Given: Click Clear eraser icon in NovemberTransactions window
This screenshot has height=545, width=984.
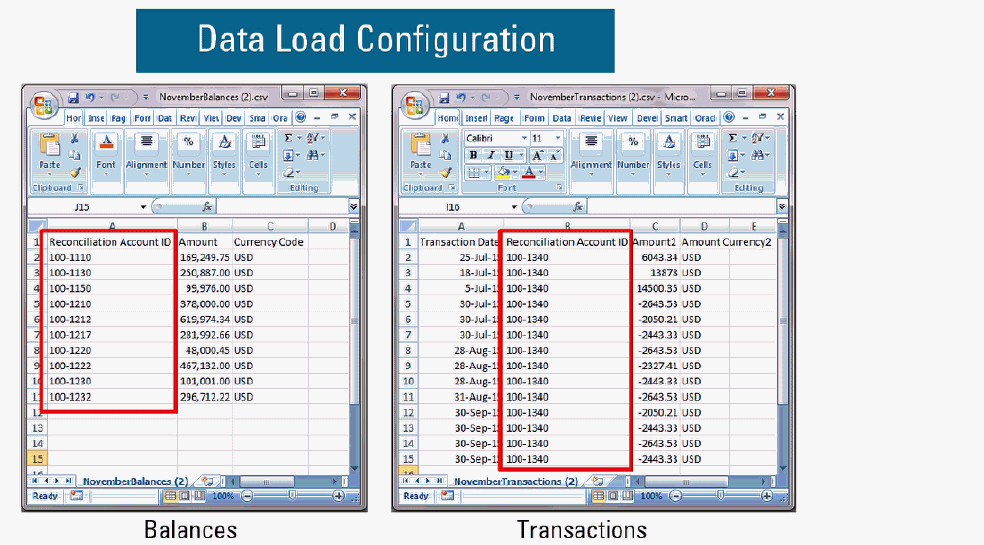Looking at the screenshot, I should point(733,172).
